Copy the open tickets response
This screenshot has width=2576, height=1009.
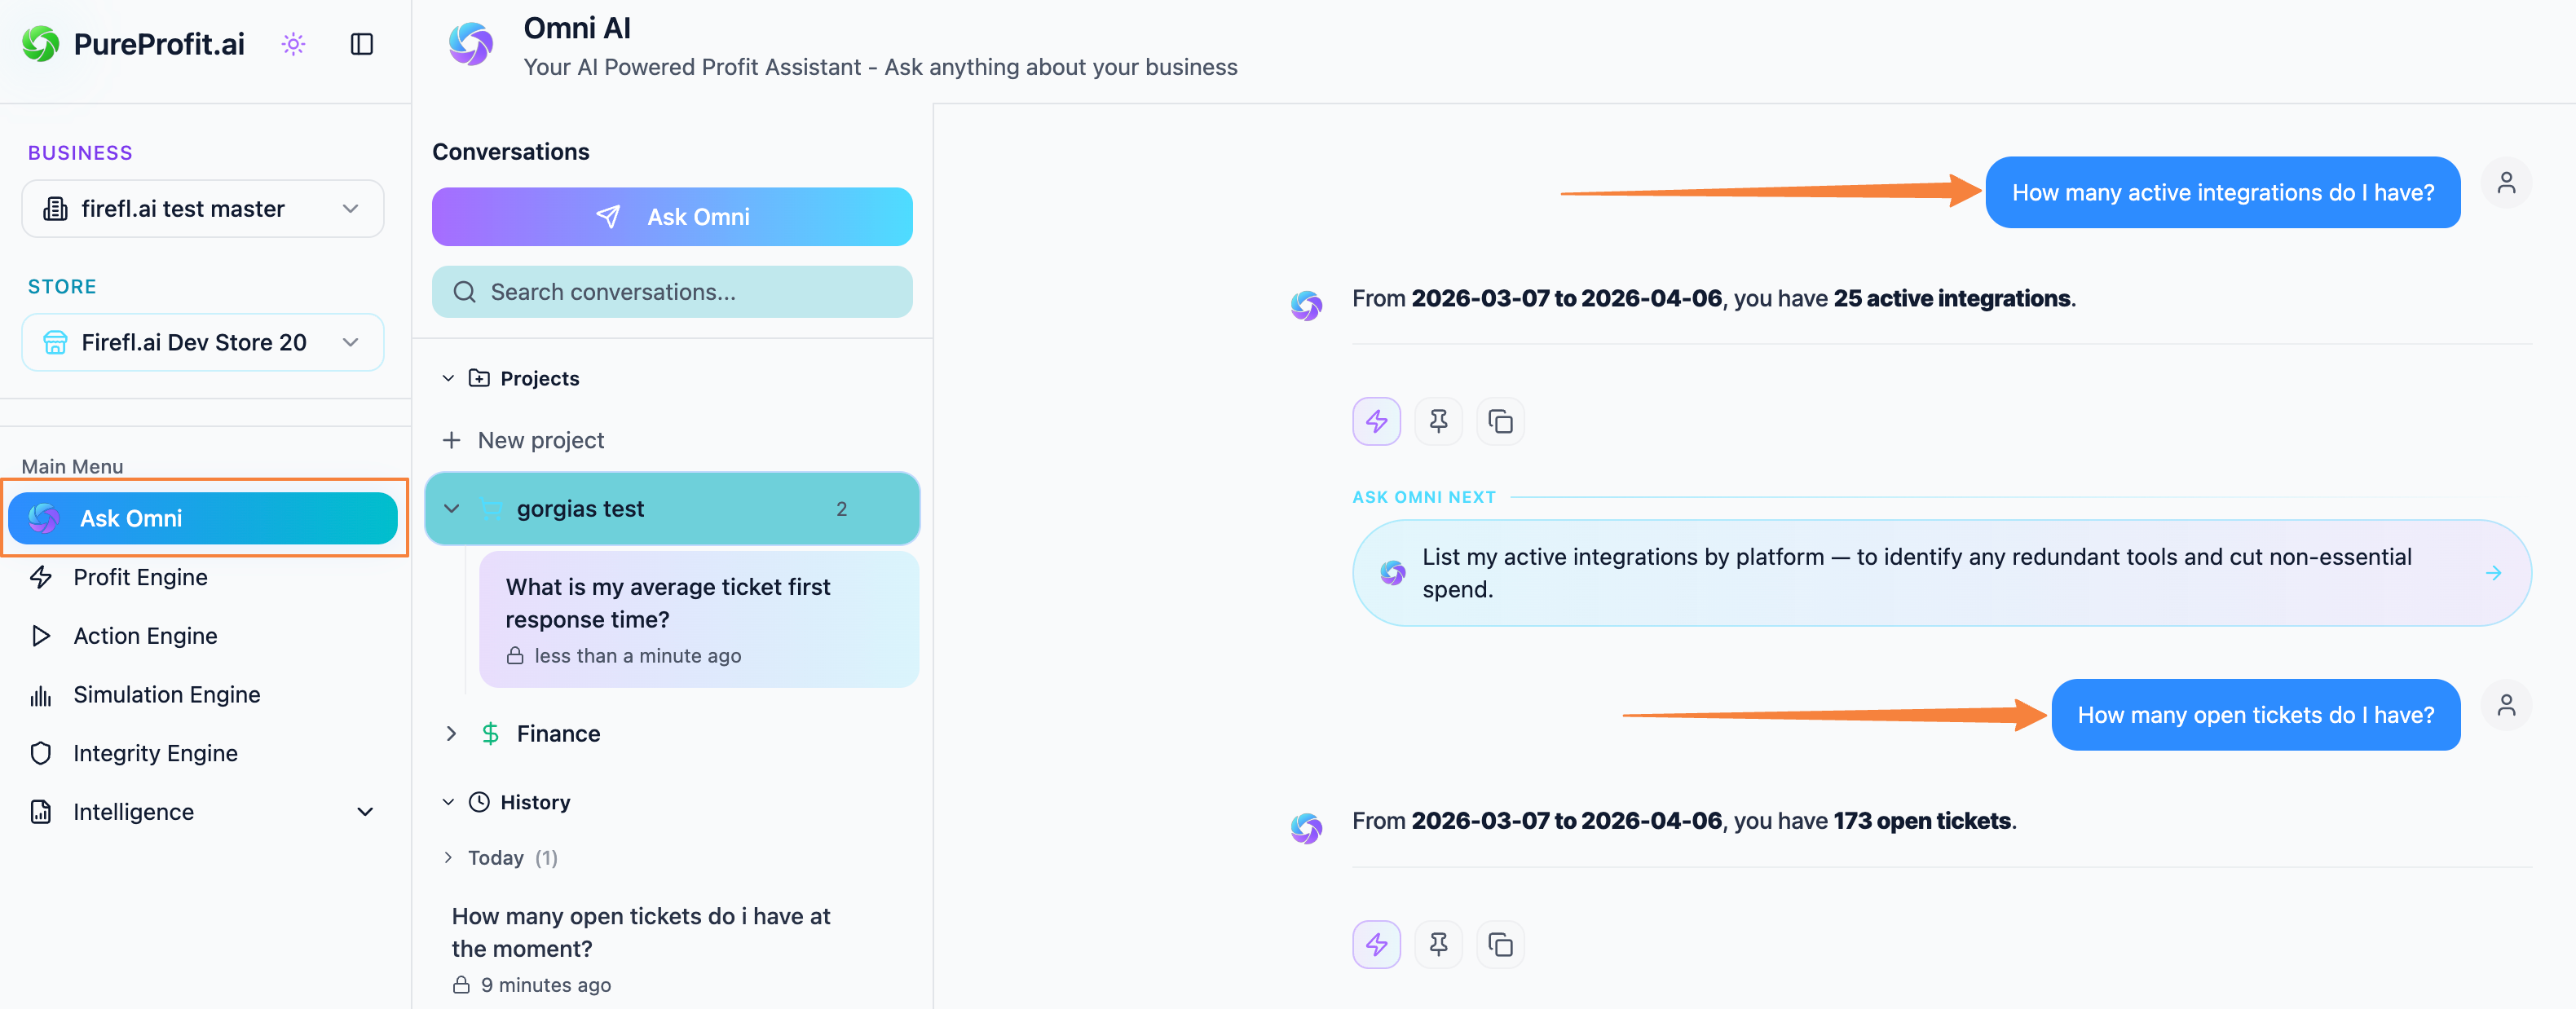pyautogui.click(x=1500, y=944)
